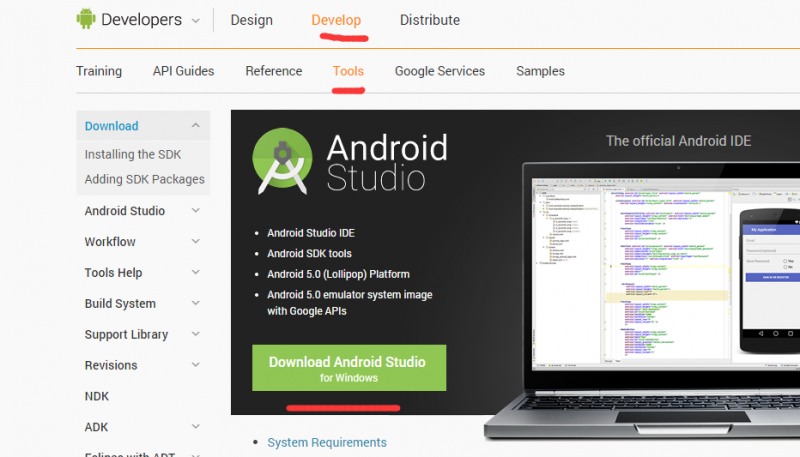Open the Developers dropdown arrow
800x457 pixels.
pyautogui.click(x=195, y=20)
